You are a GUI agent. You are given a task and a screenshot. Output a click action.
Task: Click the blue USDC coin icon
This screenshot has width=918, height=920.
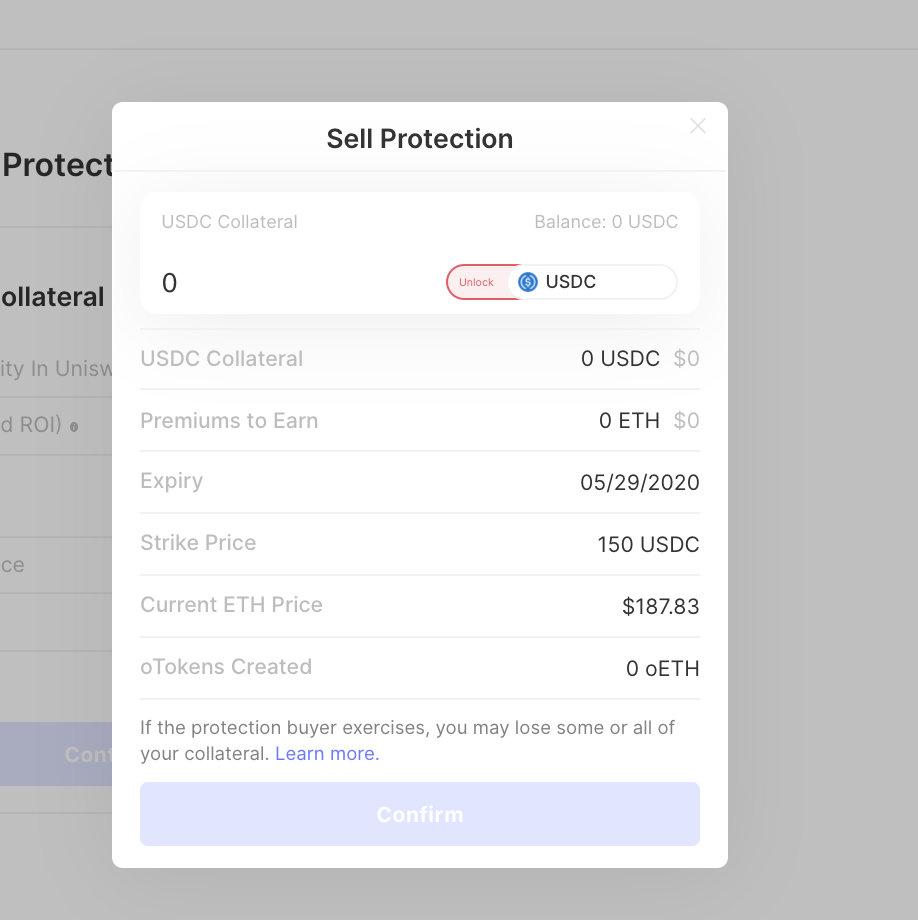tap(528, 282)
